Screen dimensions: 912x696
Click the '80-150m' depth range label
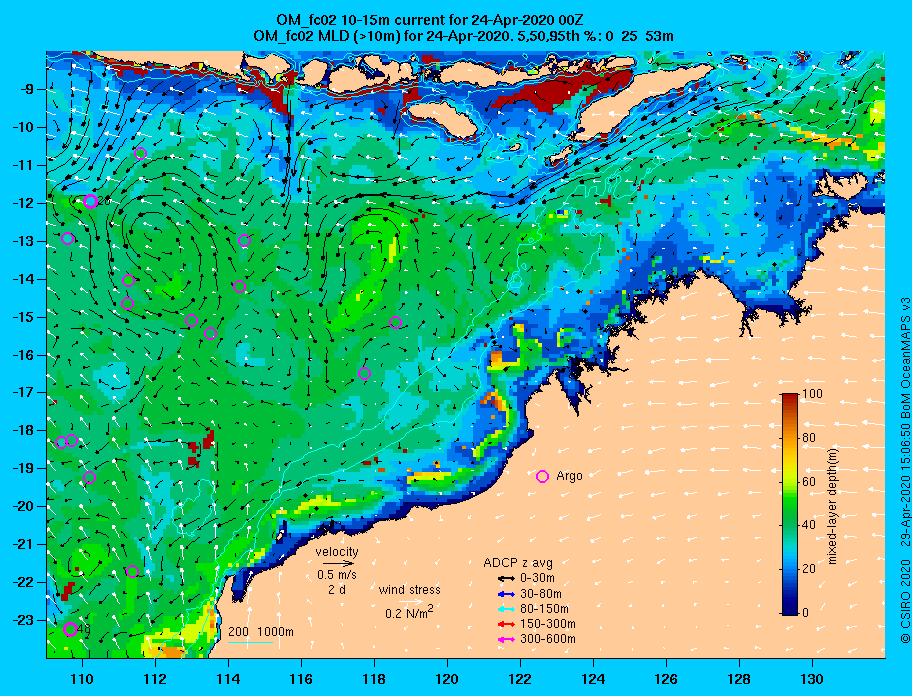[544, 609]
